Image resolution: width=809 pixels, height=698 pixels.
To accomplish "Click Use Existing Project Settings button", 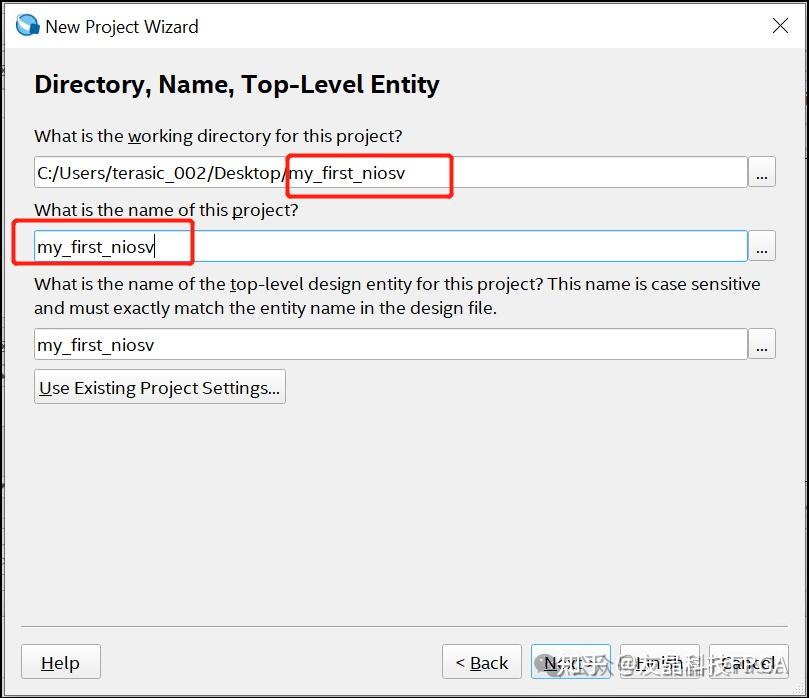I will pos(160,388).
